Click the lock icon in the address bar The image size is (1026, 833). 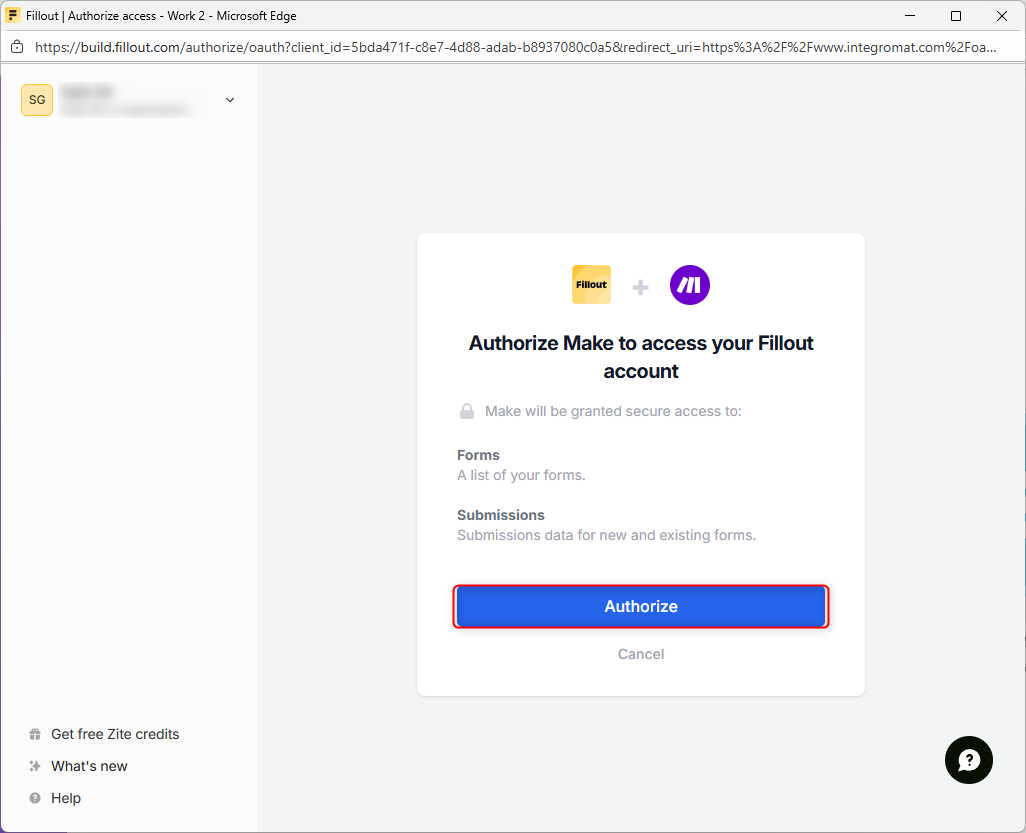[x=16, y=47]
